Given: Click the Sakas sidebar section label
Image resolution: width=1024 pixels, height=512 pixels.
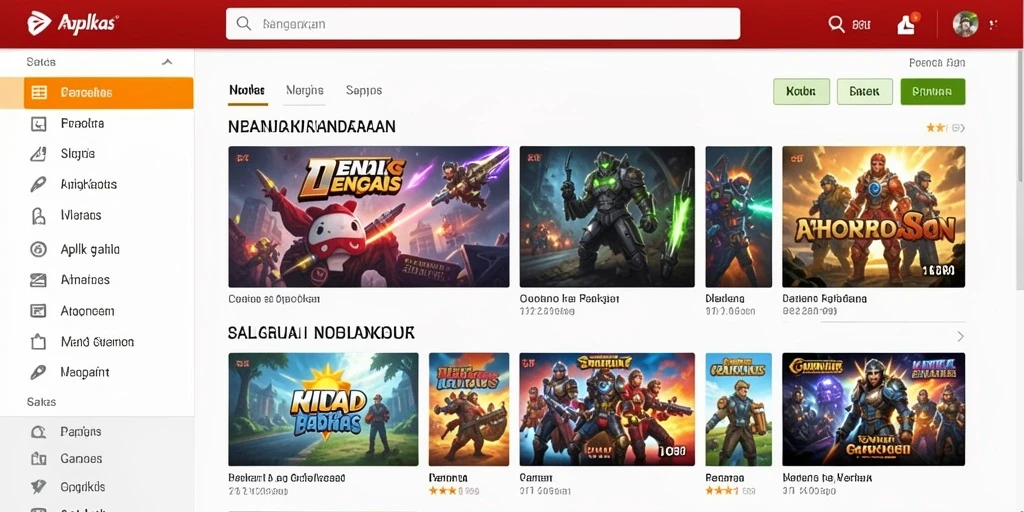Looking at the screenshot, I should [x=41, y=402].
